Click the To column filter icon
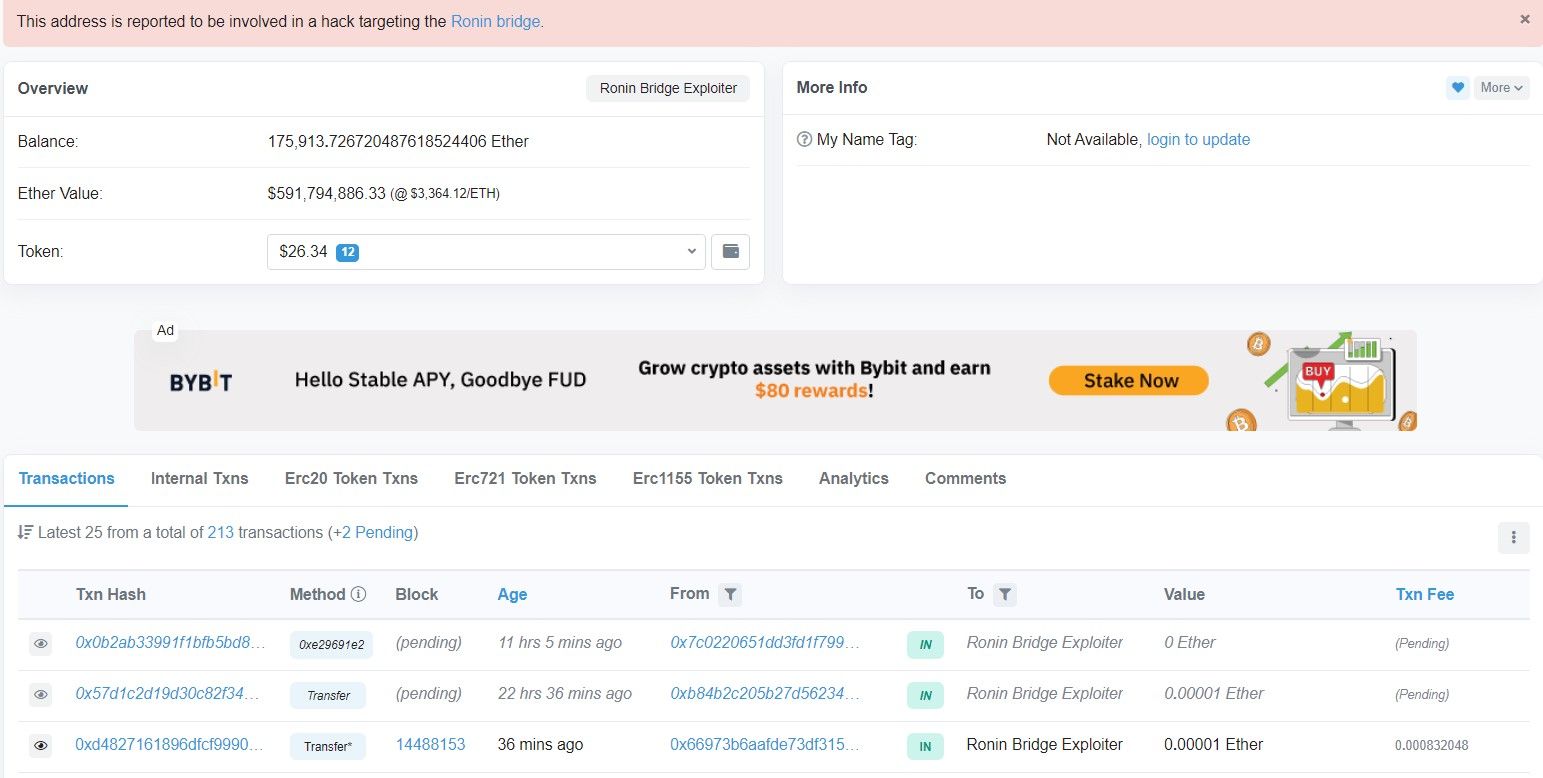This screenshot has height=778, width=1543. pos(1005,595)
